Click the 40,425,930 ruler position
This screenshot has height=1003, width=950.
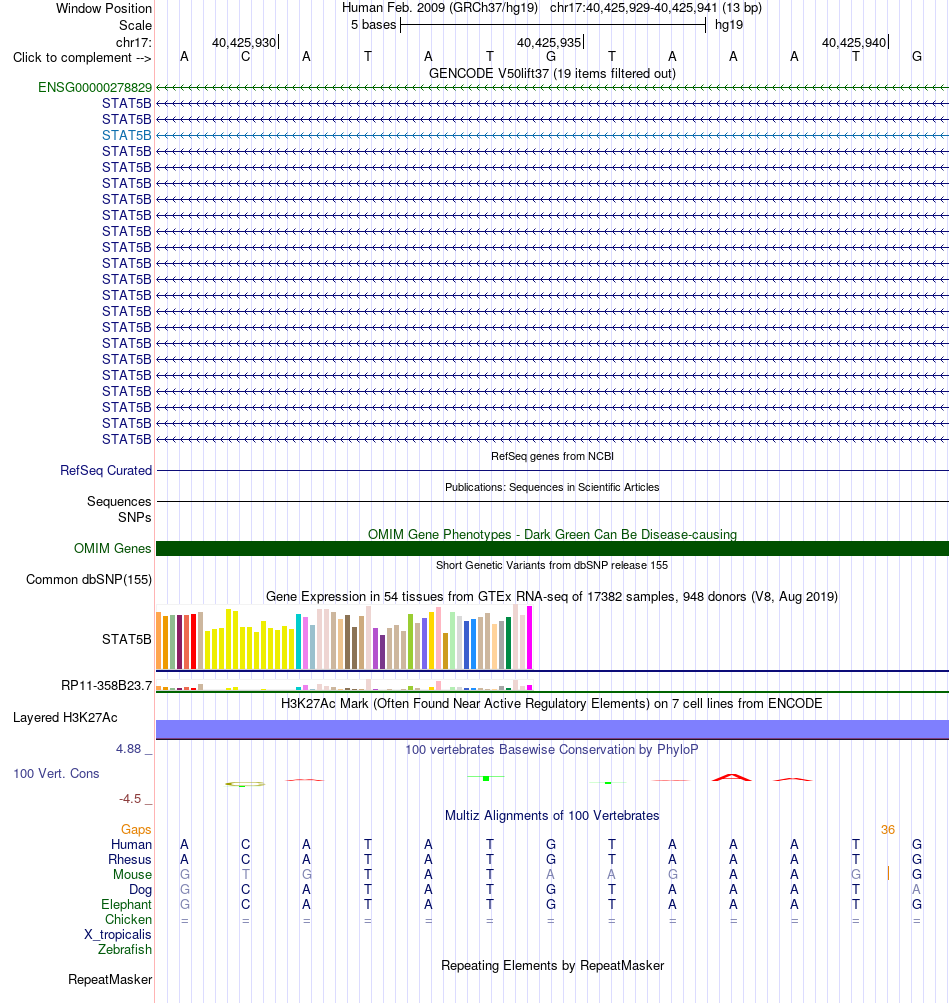(244, 43)
